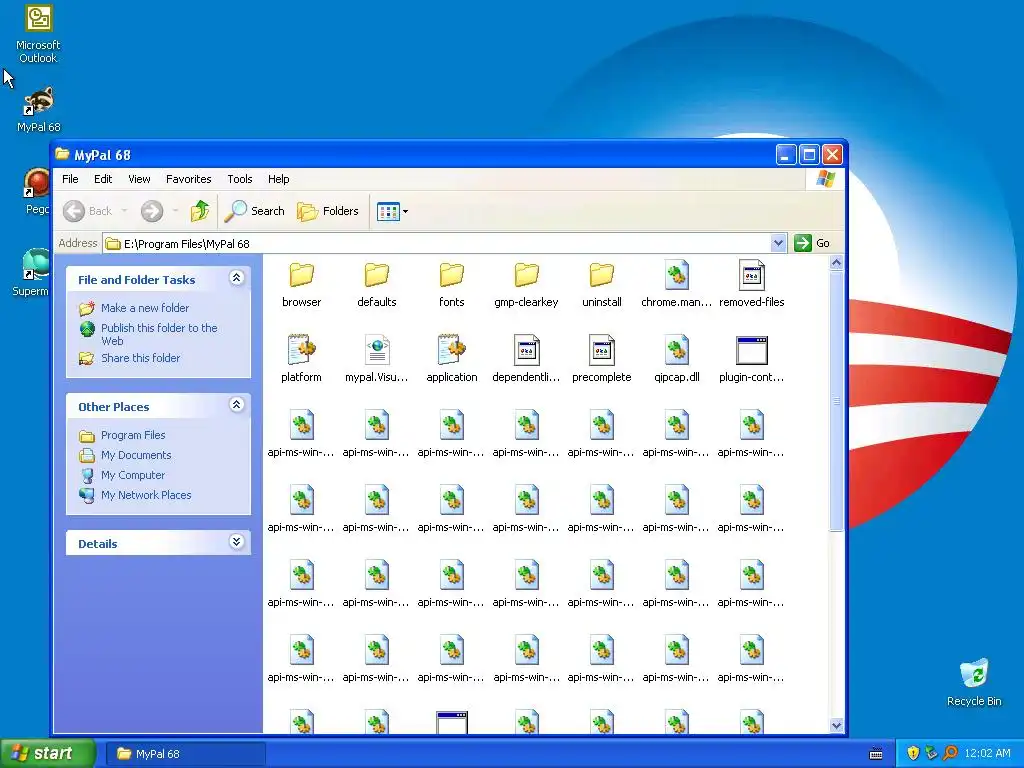Image resolution: width=1024 pixels, height=768 pixels.
Task: Select the chrome.man... file icon
Action: (x=677, y=275)
